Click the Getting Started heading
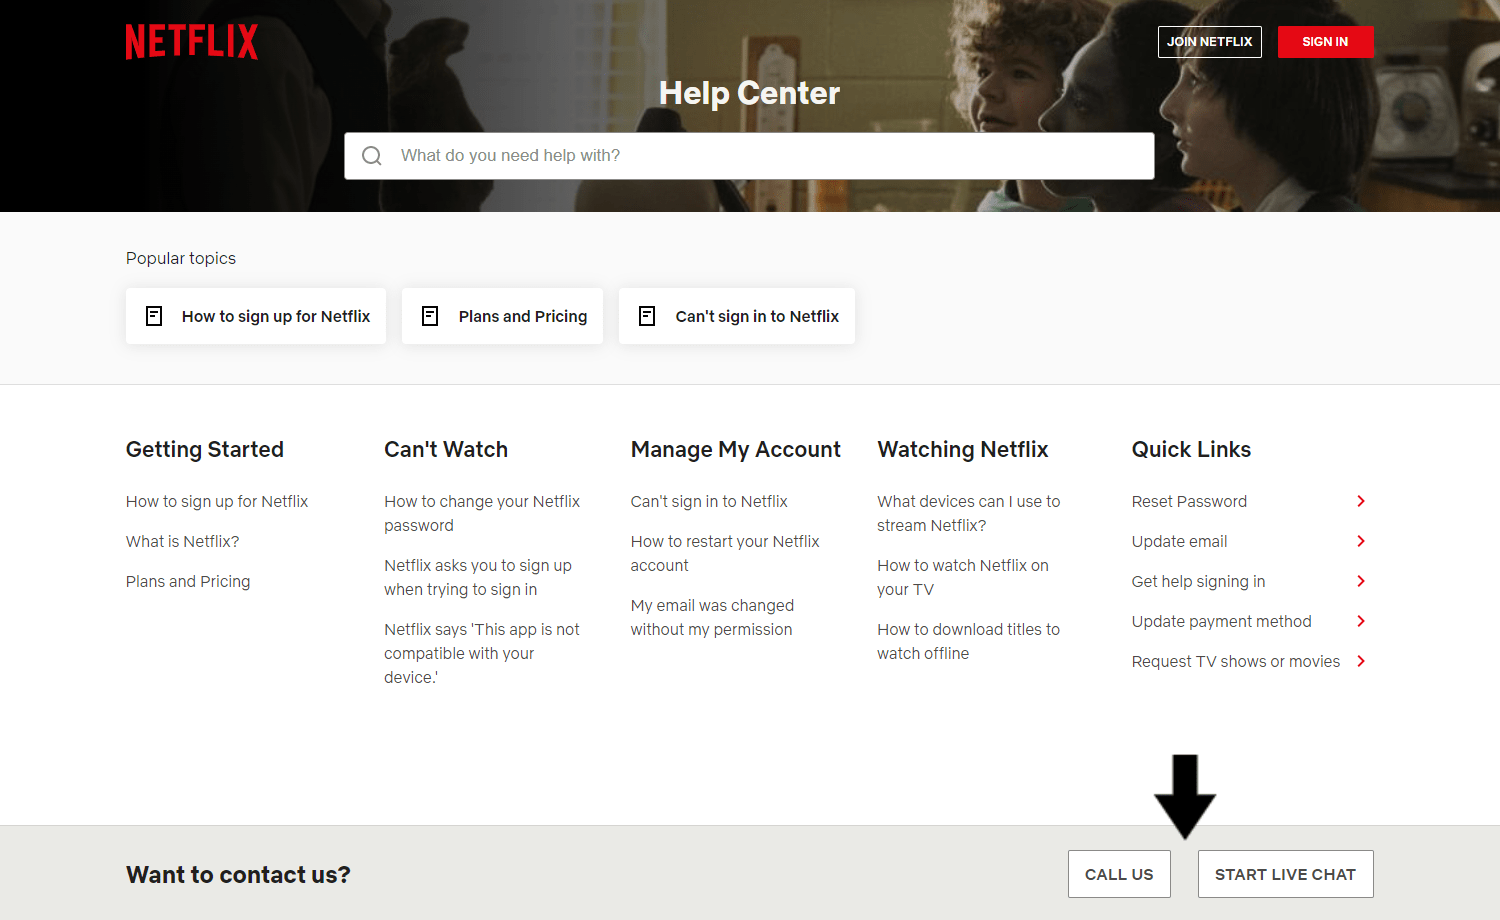 tap(205, 449)
